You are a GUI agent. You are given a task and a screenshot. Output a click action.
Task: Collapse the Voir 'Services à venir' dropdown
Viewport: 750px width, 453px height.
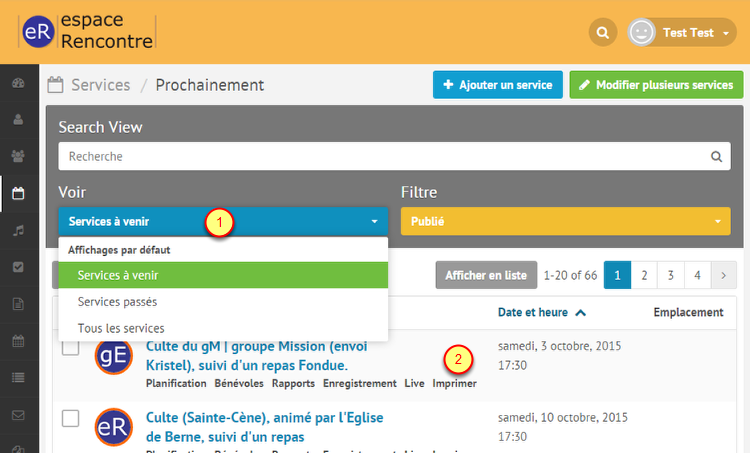(x=223, y=221)
